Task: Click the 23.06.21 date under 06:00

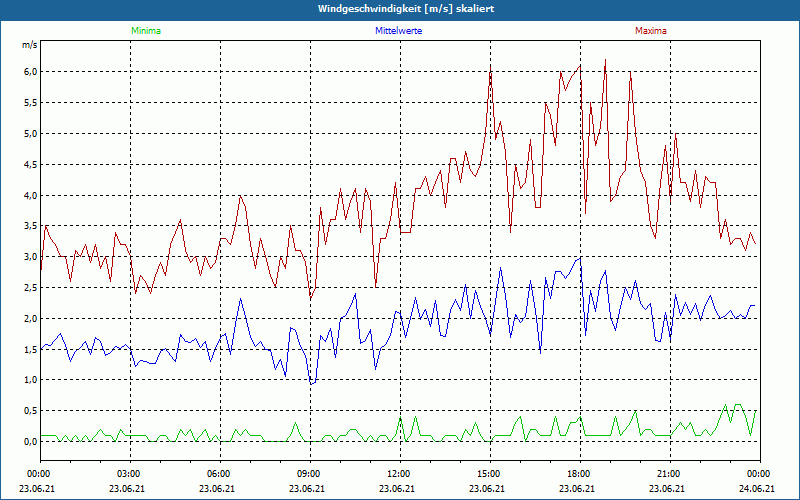Action: (217, 488)
